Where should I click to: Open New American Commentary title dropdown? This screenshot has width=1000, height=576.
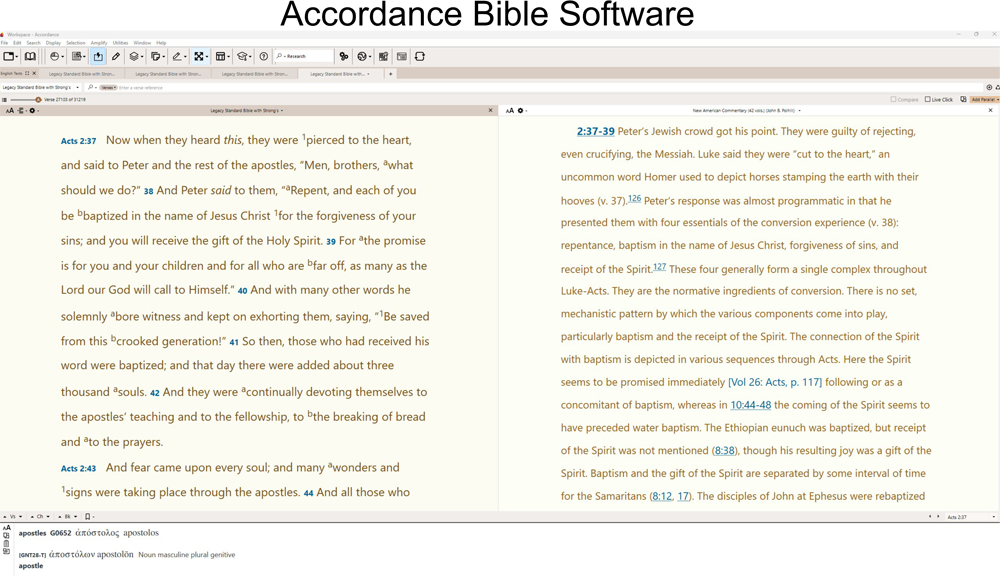(x=746, y=110)
